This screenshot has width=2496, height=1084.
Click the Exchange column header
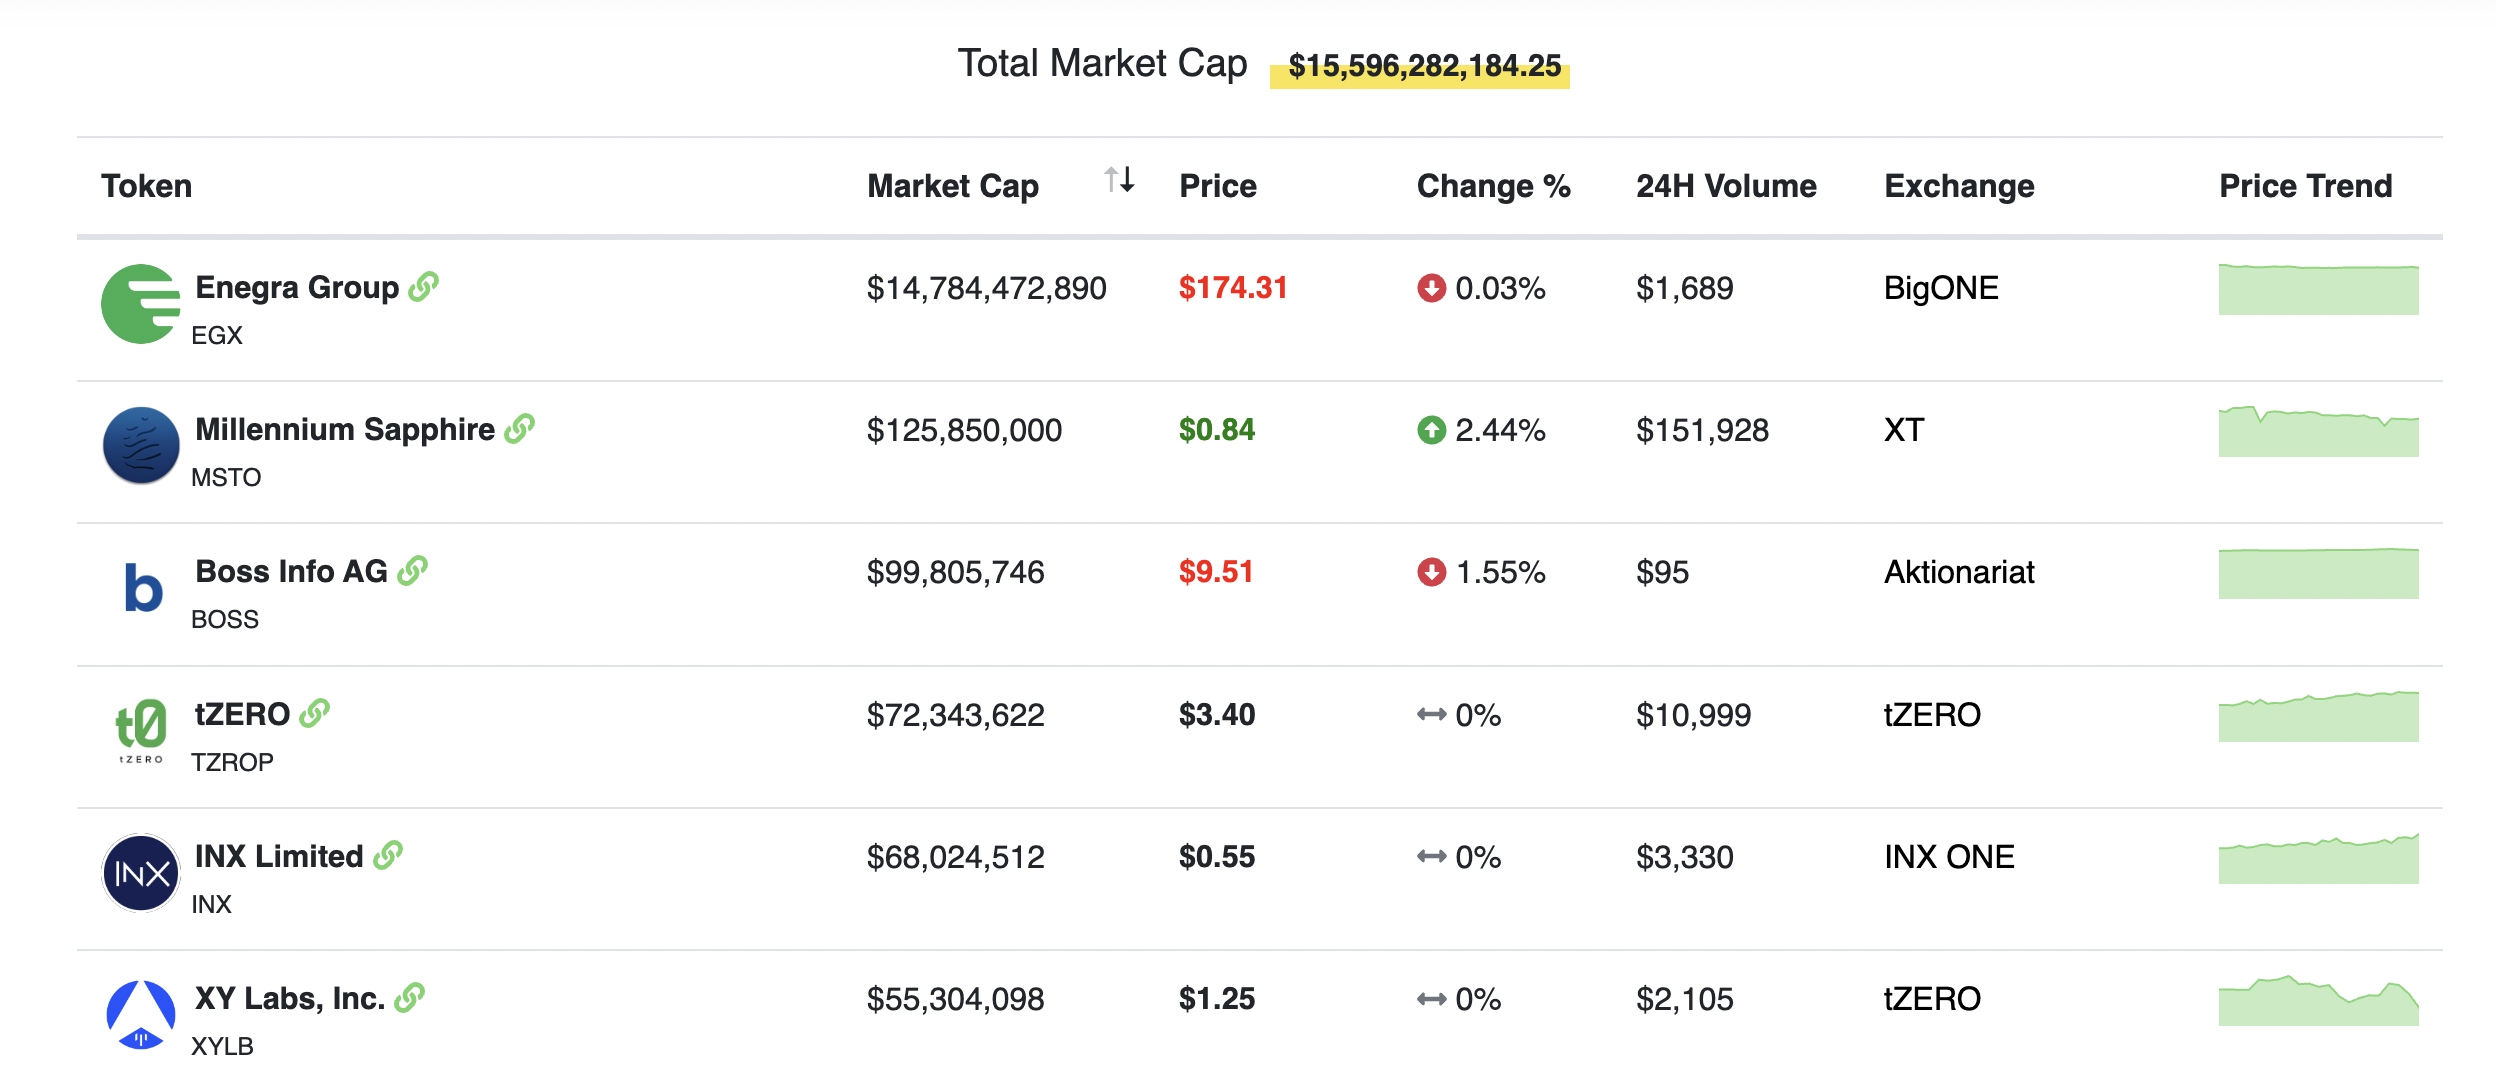pos(1959,186)
